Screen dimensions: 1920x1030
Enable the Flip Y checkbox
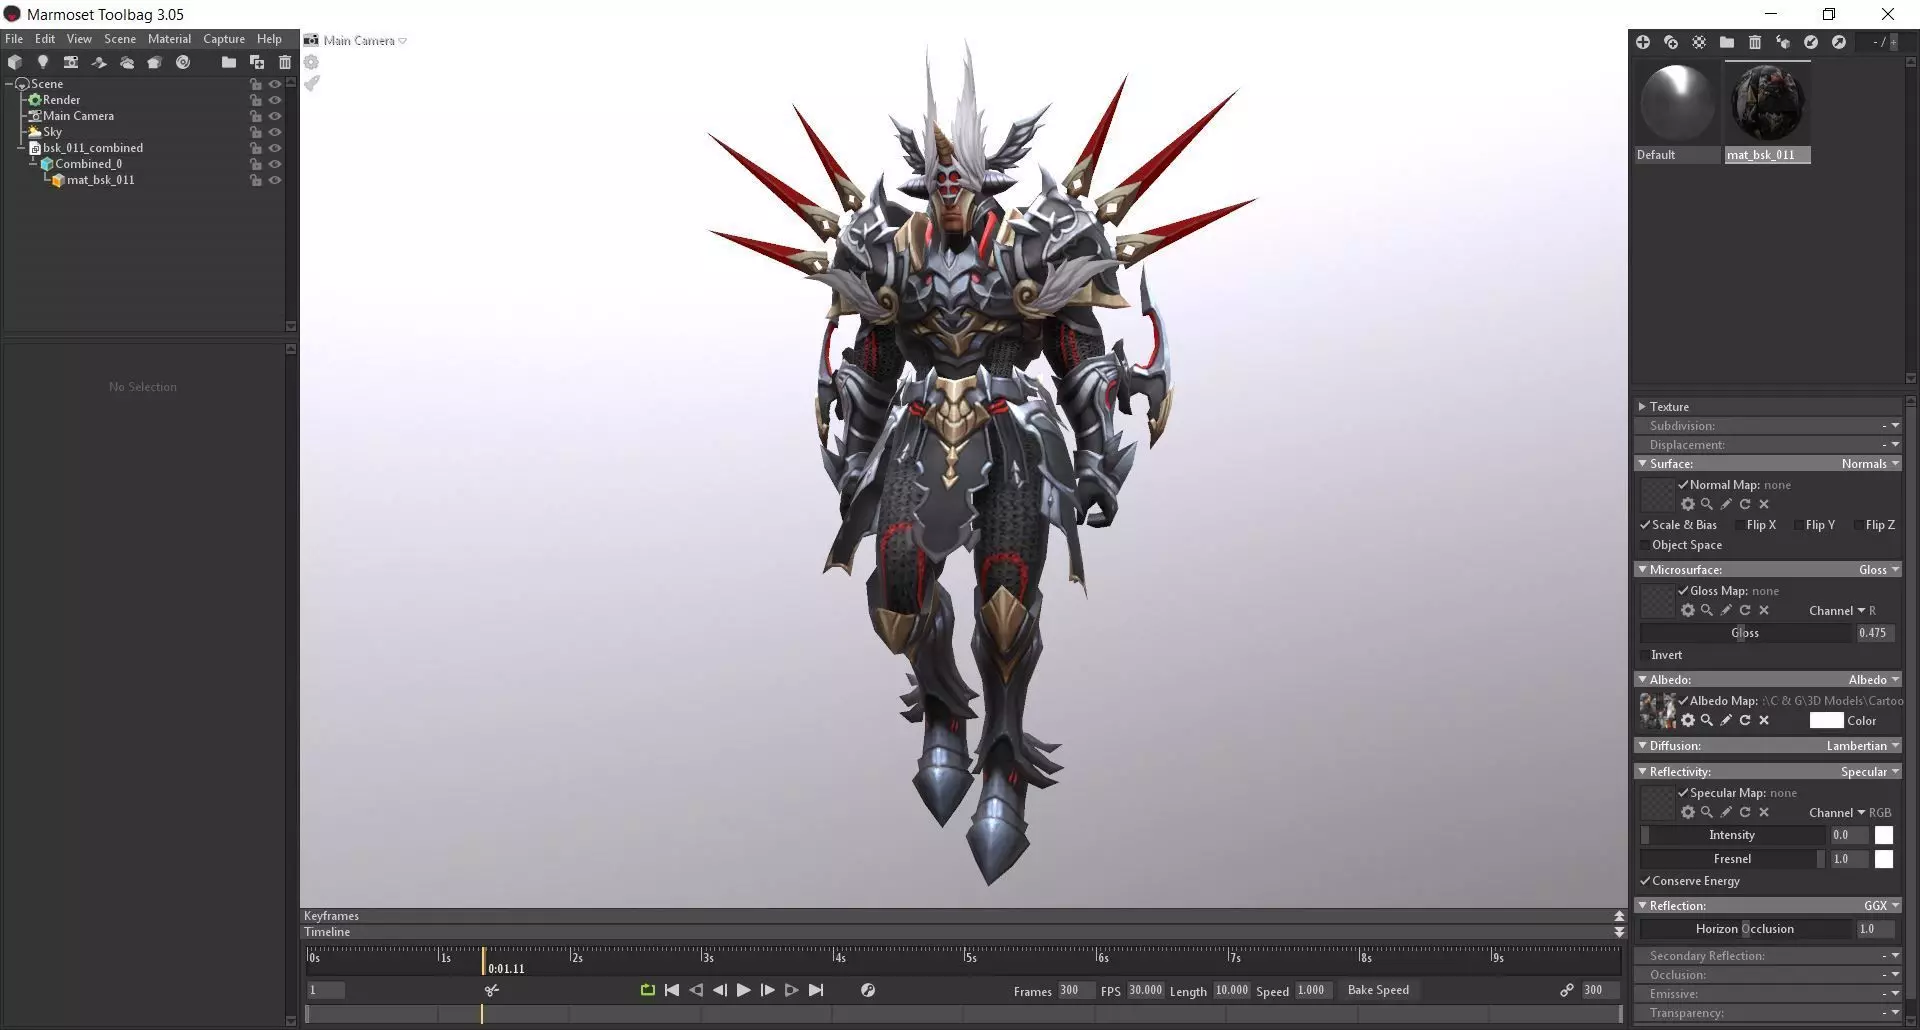pos(1798,525)
